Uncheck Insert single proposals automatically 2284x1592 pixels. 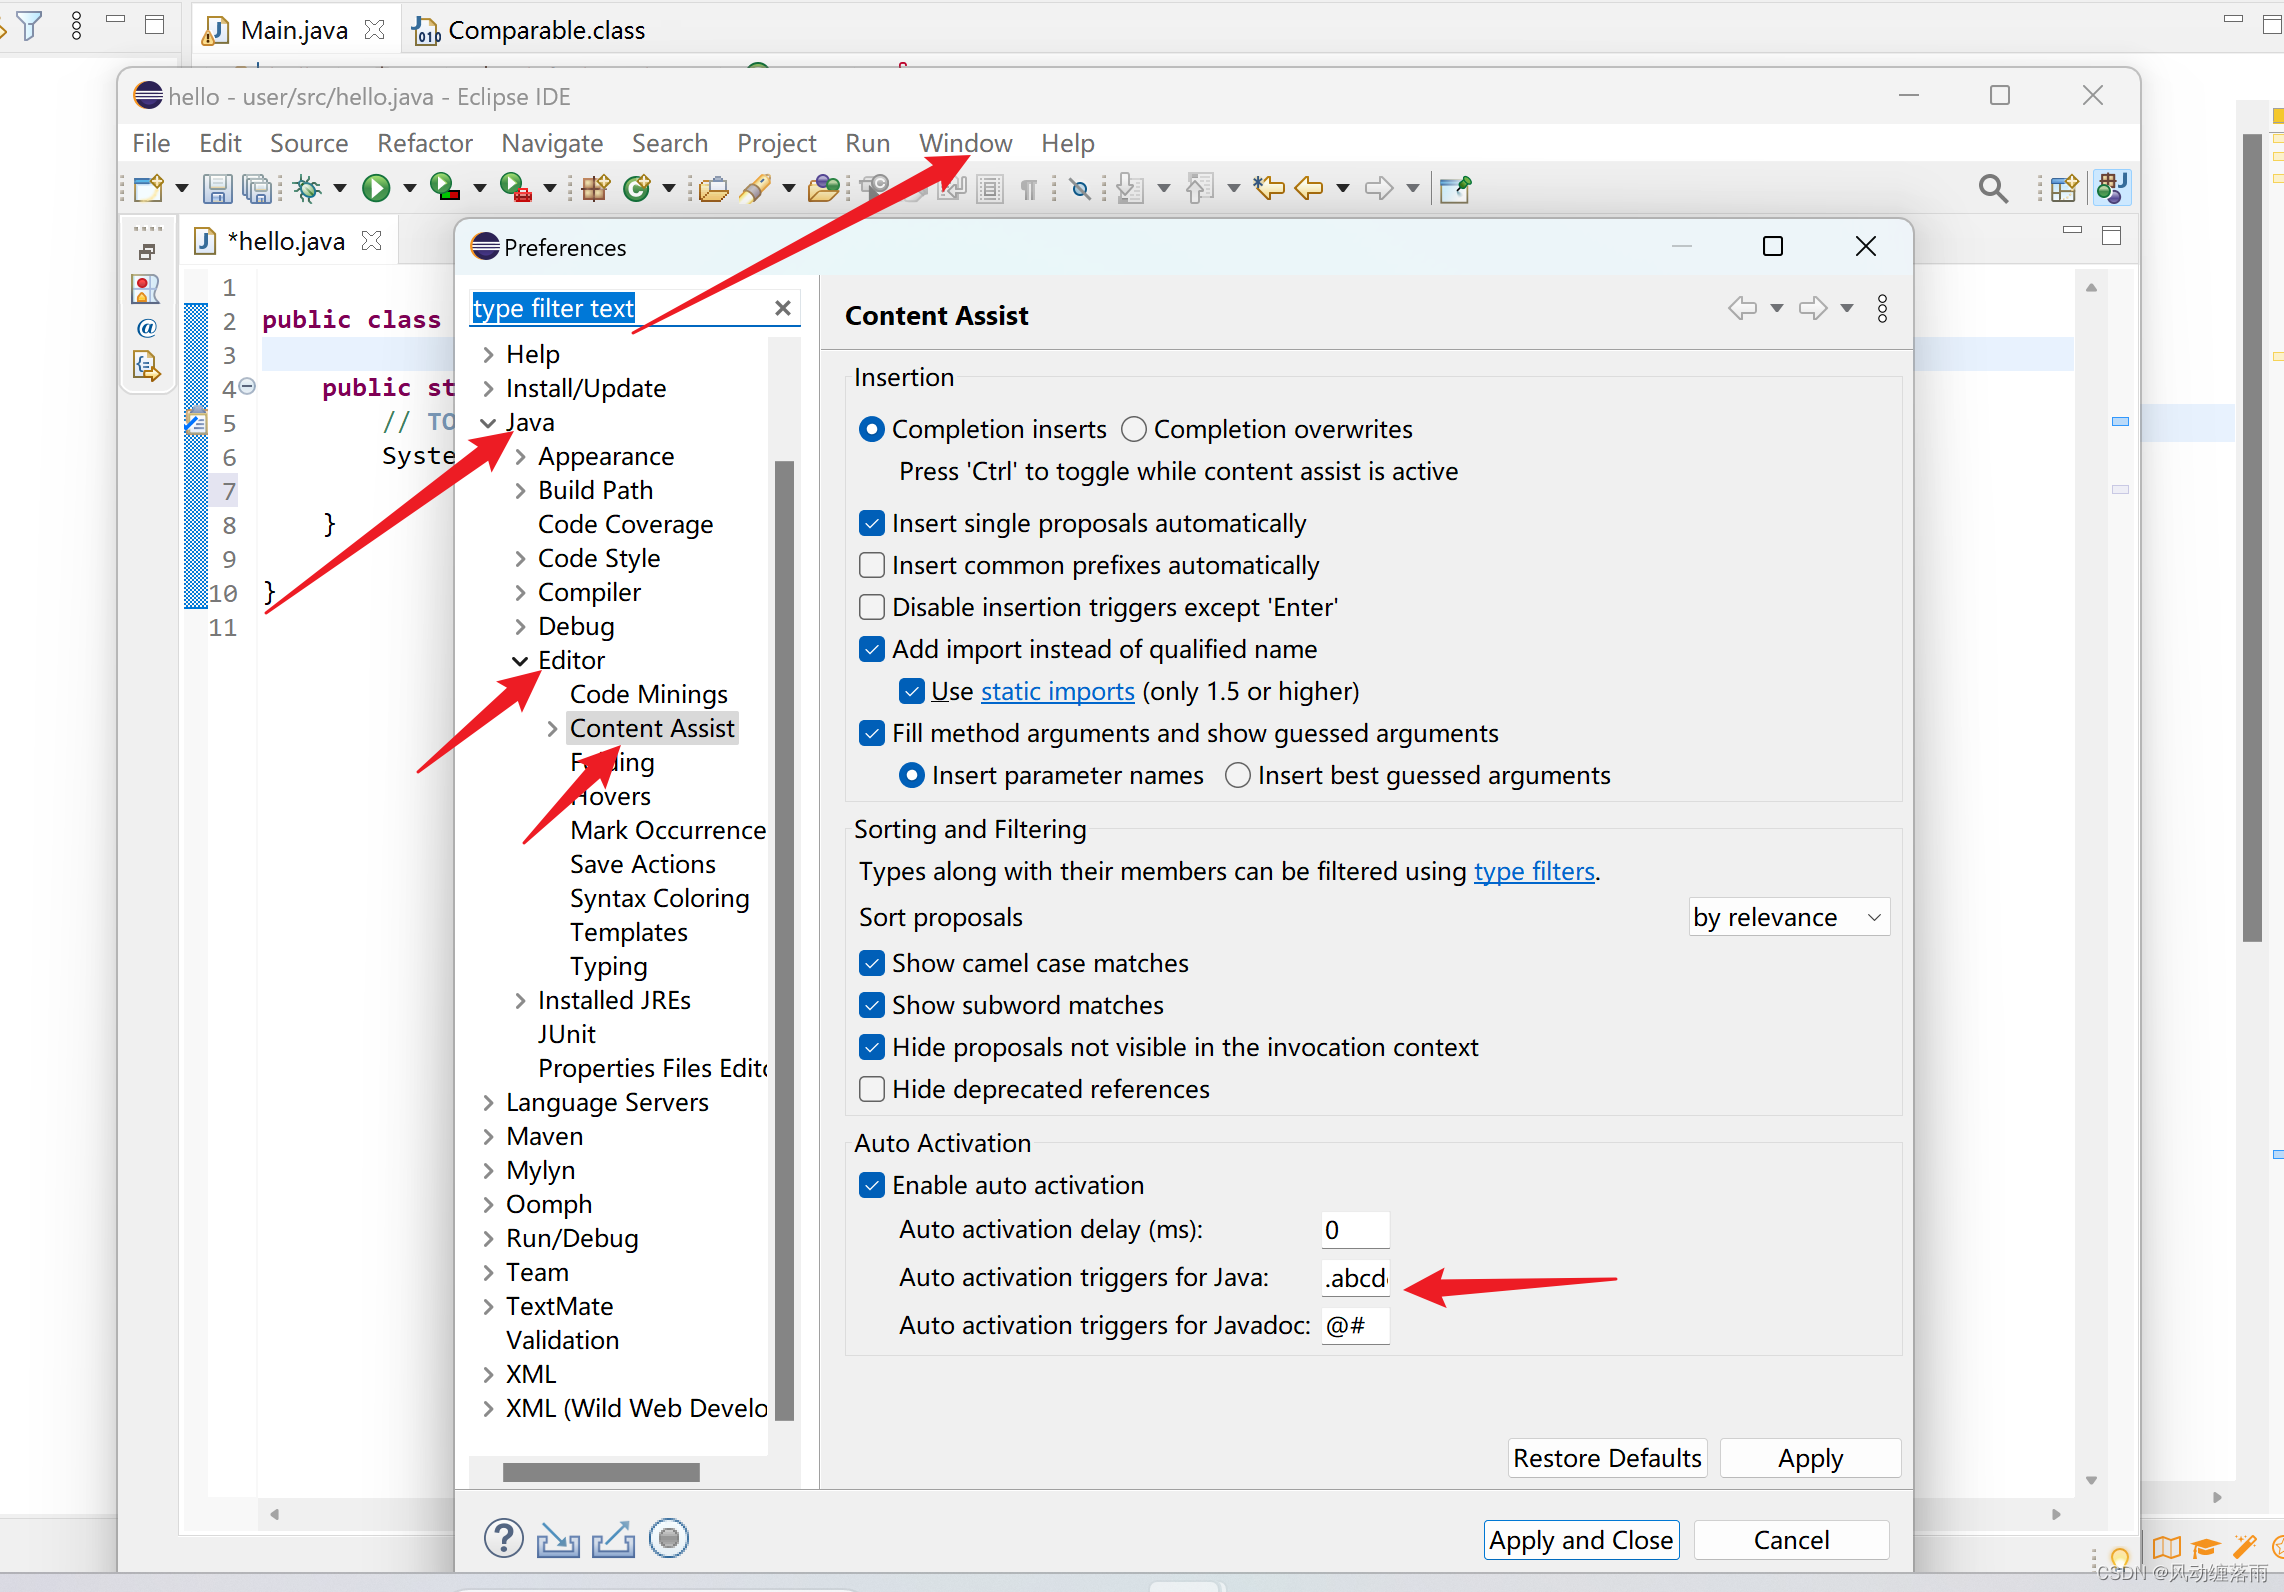pos(872,524)
